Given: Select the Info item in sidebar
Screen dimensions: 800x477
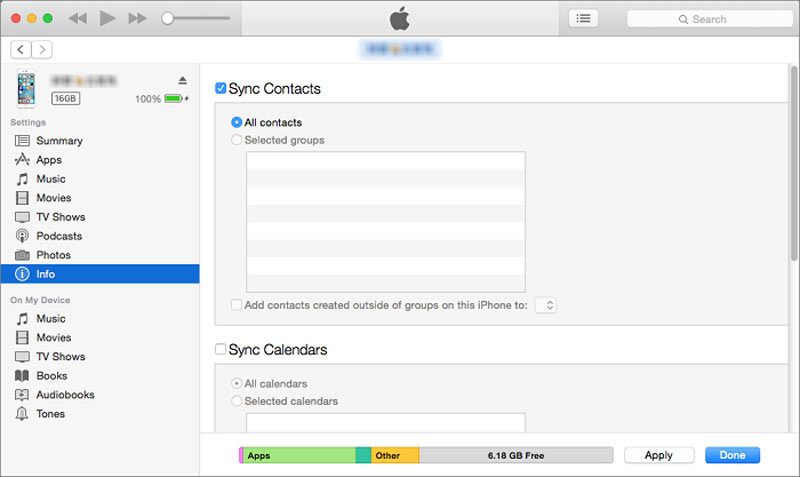Looking at the screenshot, I should point(100,274).
